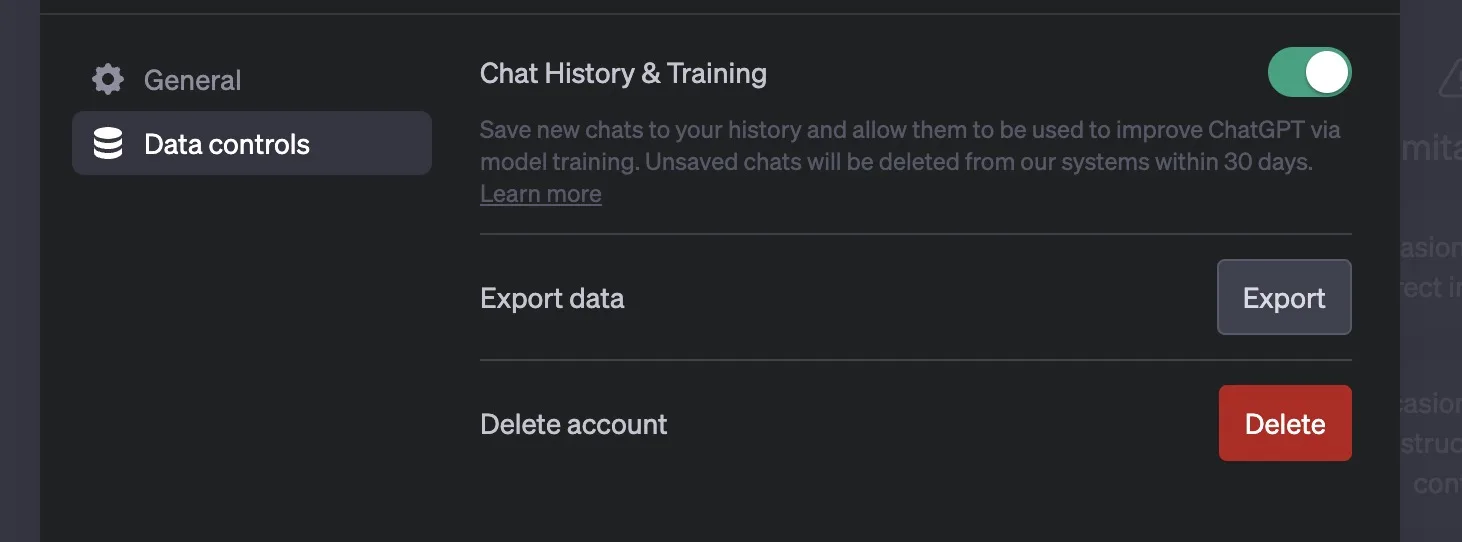The width and height of the screenshot is (1462, 542).
Task: Click the Delete account label
Action: (x=573, y=424)
